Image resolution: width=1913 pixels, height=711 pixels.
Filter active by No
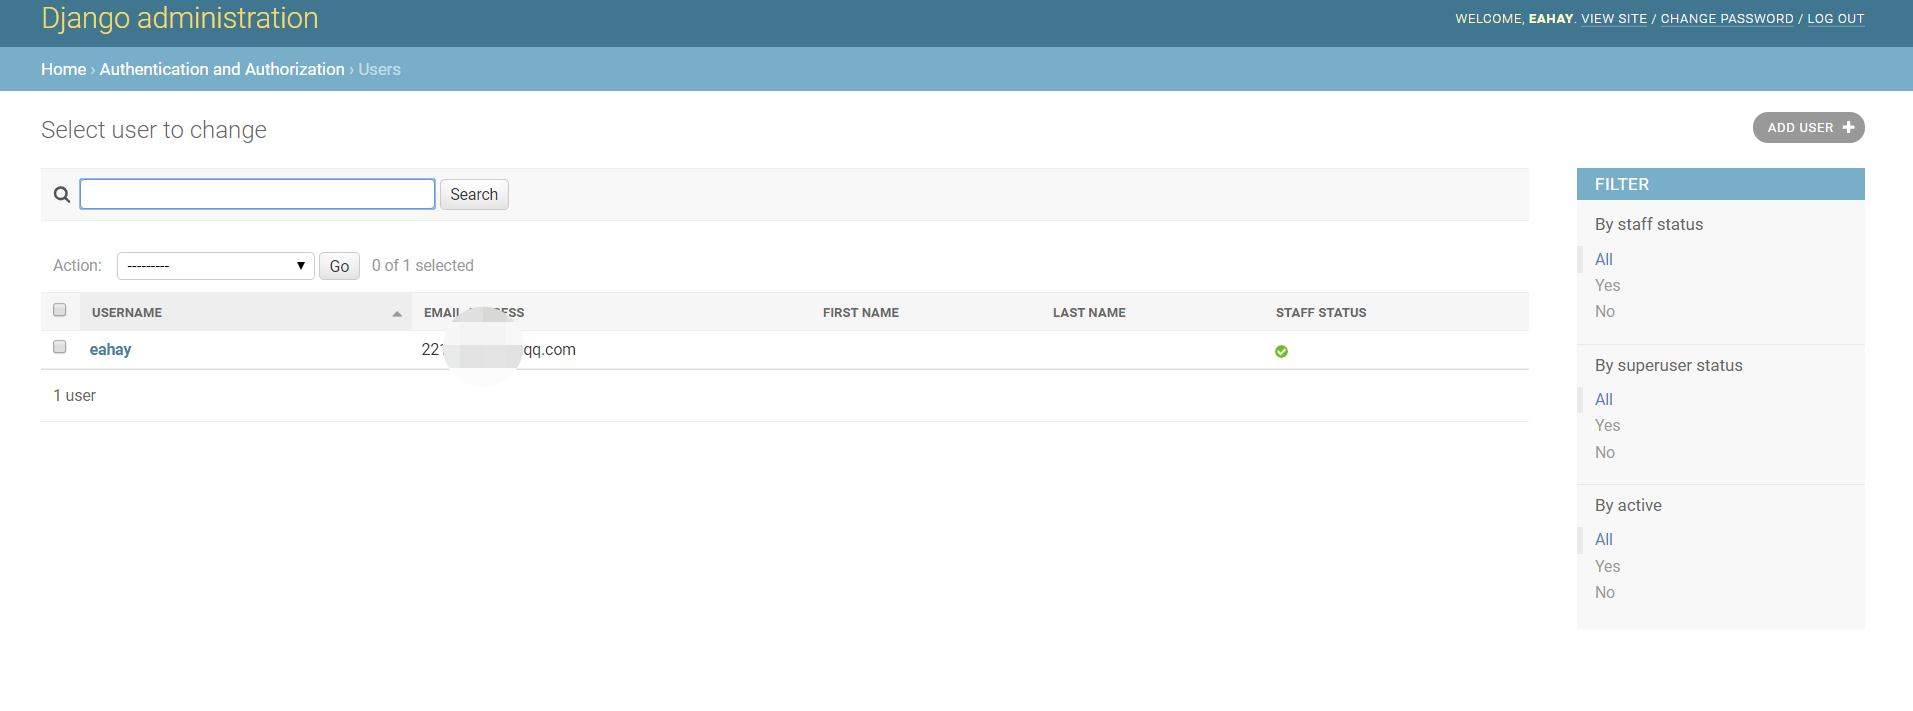1605,592
